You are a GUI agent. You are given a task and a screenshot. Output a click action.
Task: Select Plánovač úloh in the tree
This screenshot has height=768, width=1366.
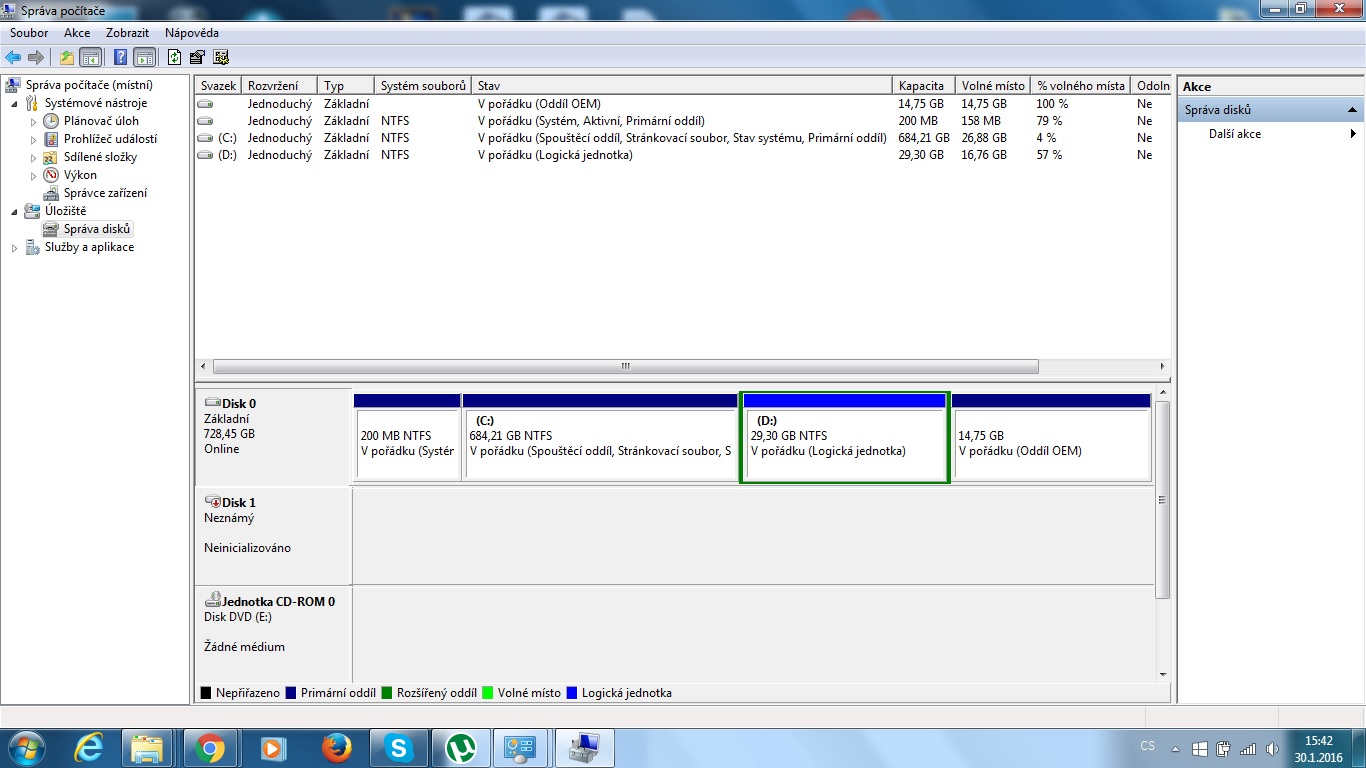[101, 121]
